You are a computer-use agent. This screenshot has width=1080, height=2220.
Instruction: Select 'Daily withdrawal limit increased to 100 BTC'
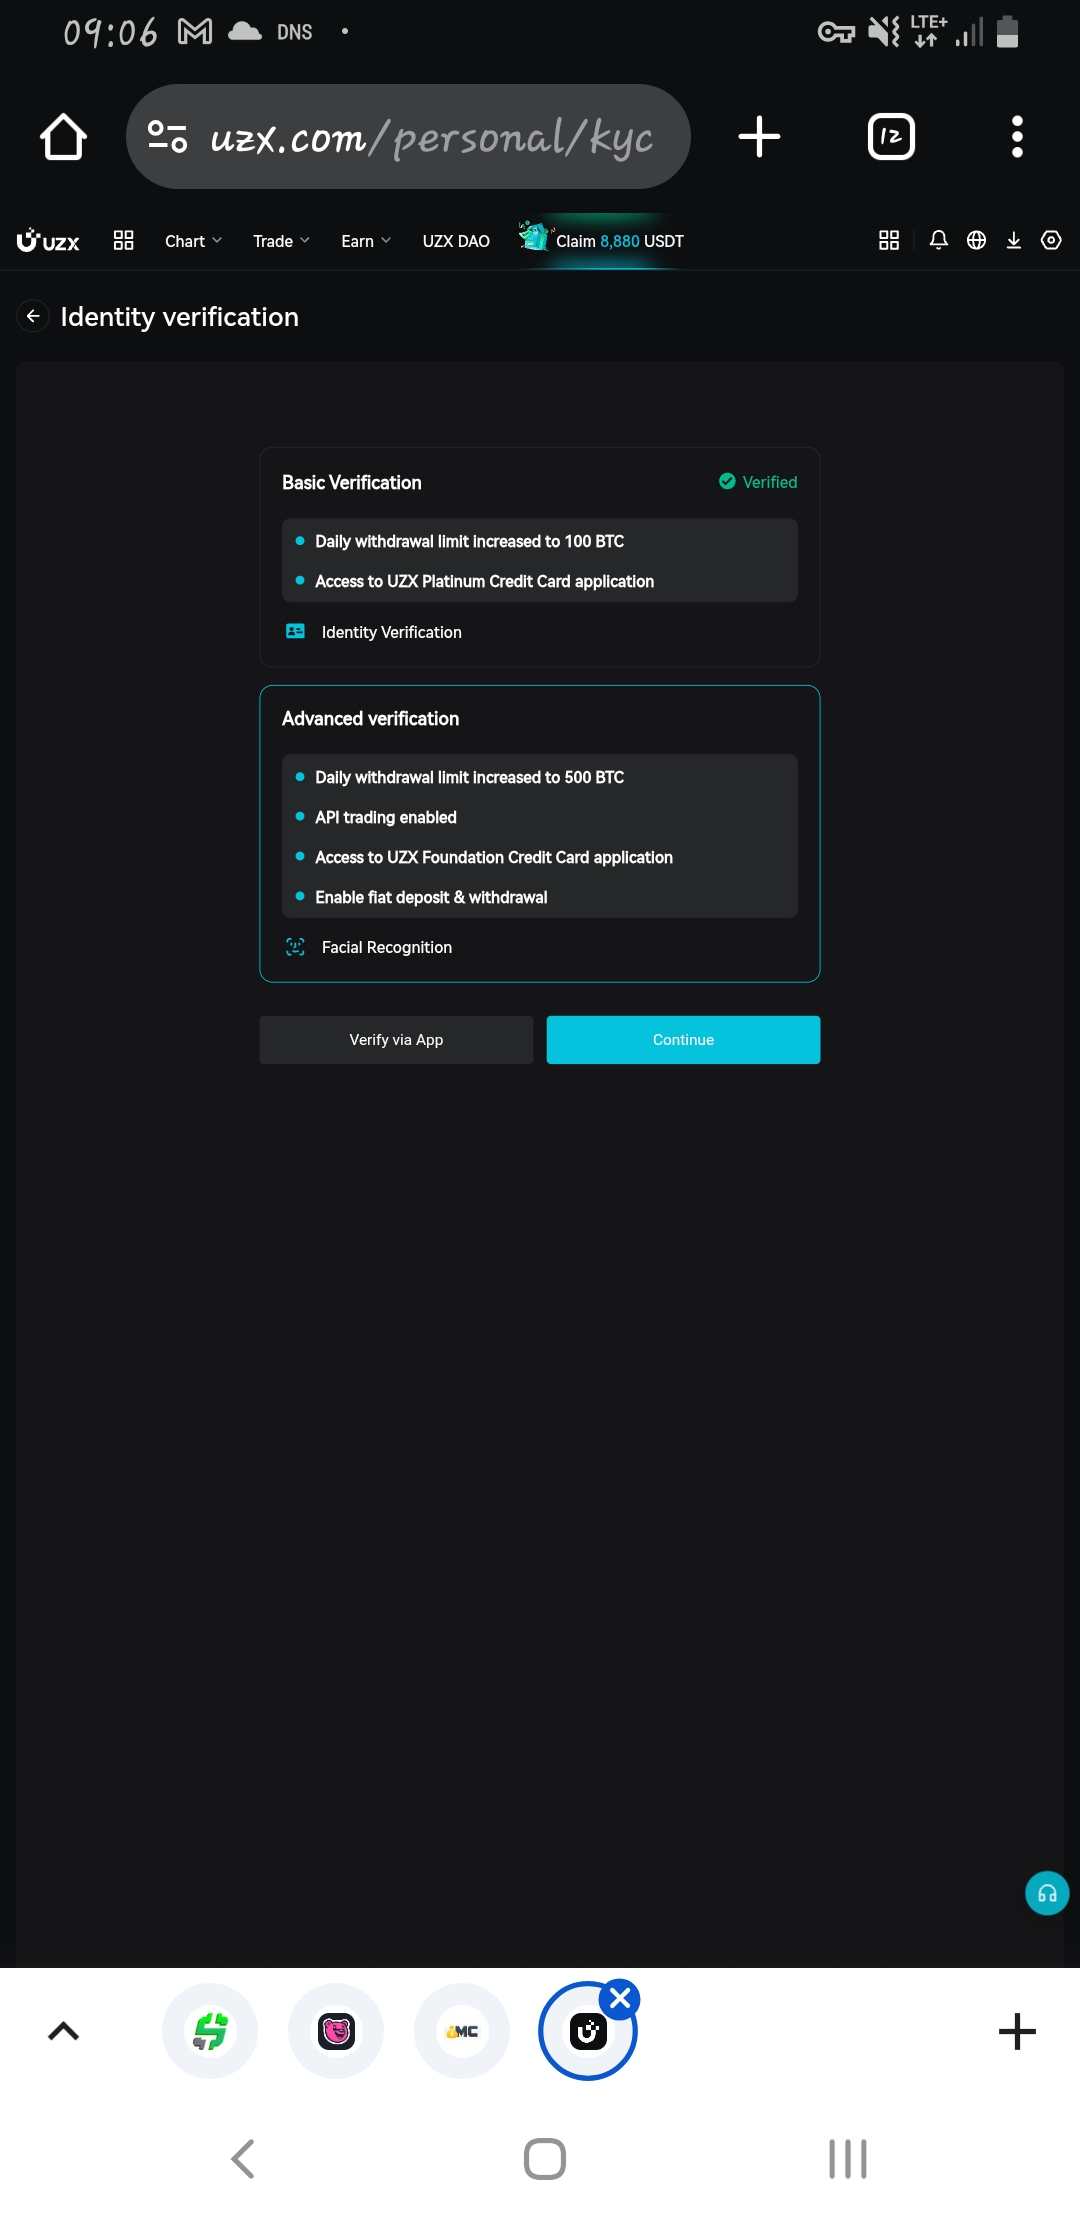tap(469, 541)
